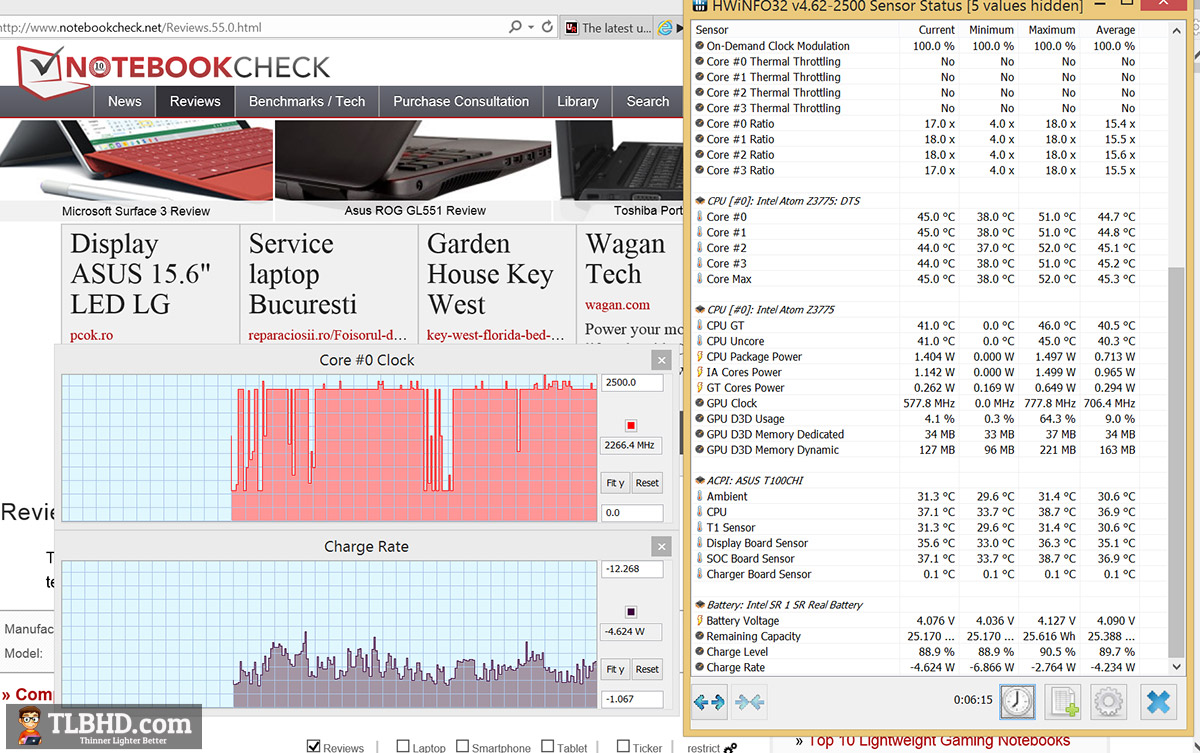
Task: Check the Laptop checkbox
Action: pyautogui.click(x=403, y=746)
